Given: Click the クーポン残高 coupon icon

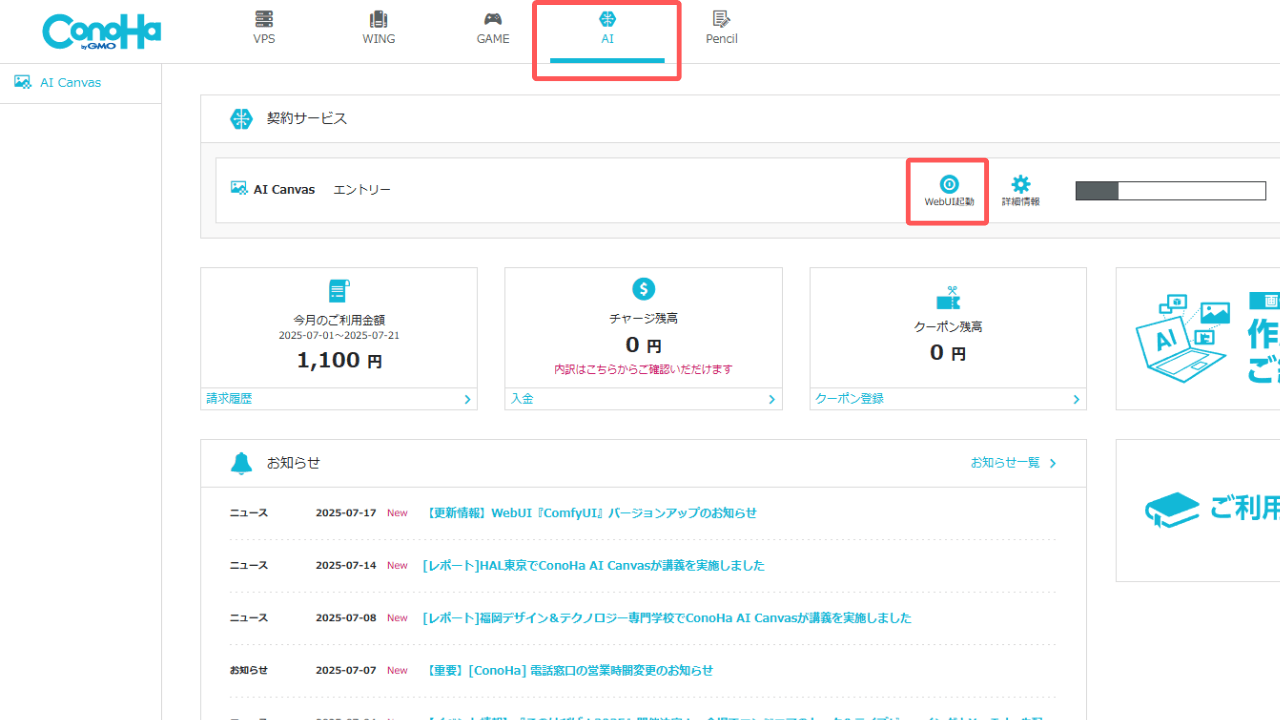Looking at the screenshot, I should tap(948, 297).
